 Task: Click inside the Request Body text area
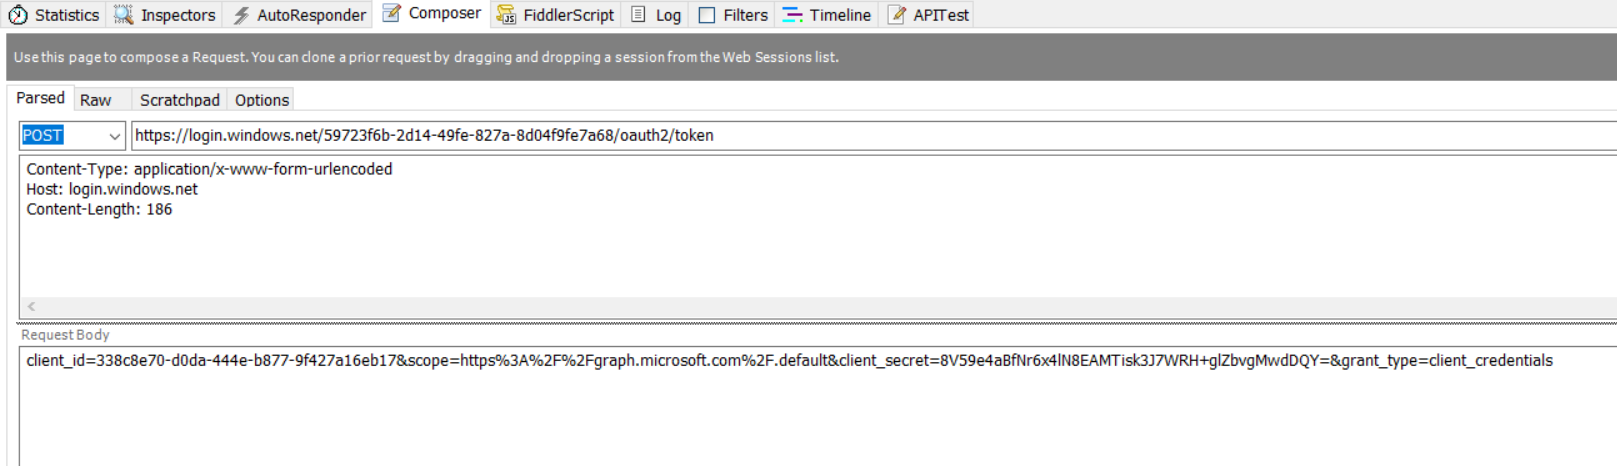(800, 410)
